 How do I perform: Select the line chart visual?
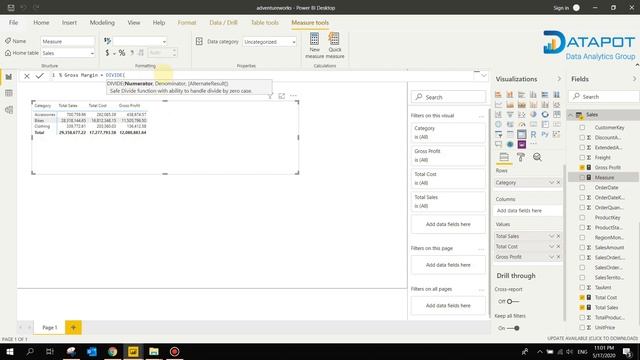498,104
